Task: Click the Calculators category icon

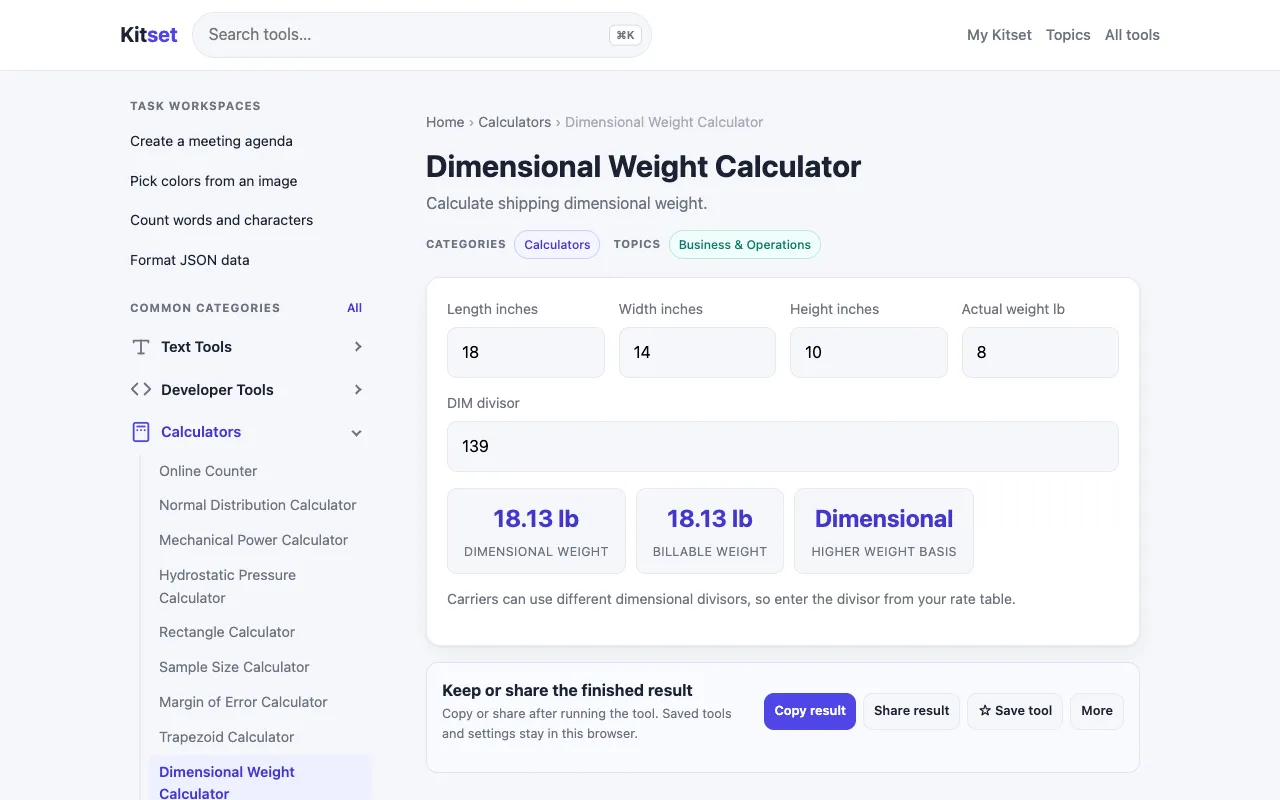Action: [141, 432]
